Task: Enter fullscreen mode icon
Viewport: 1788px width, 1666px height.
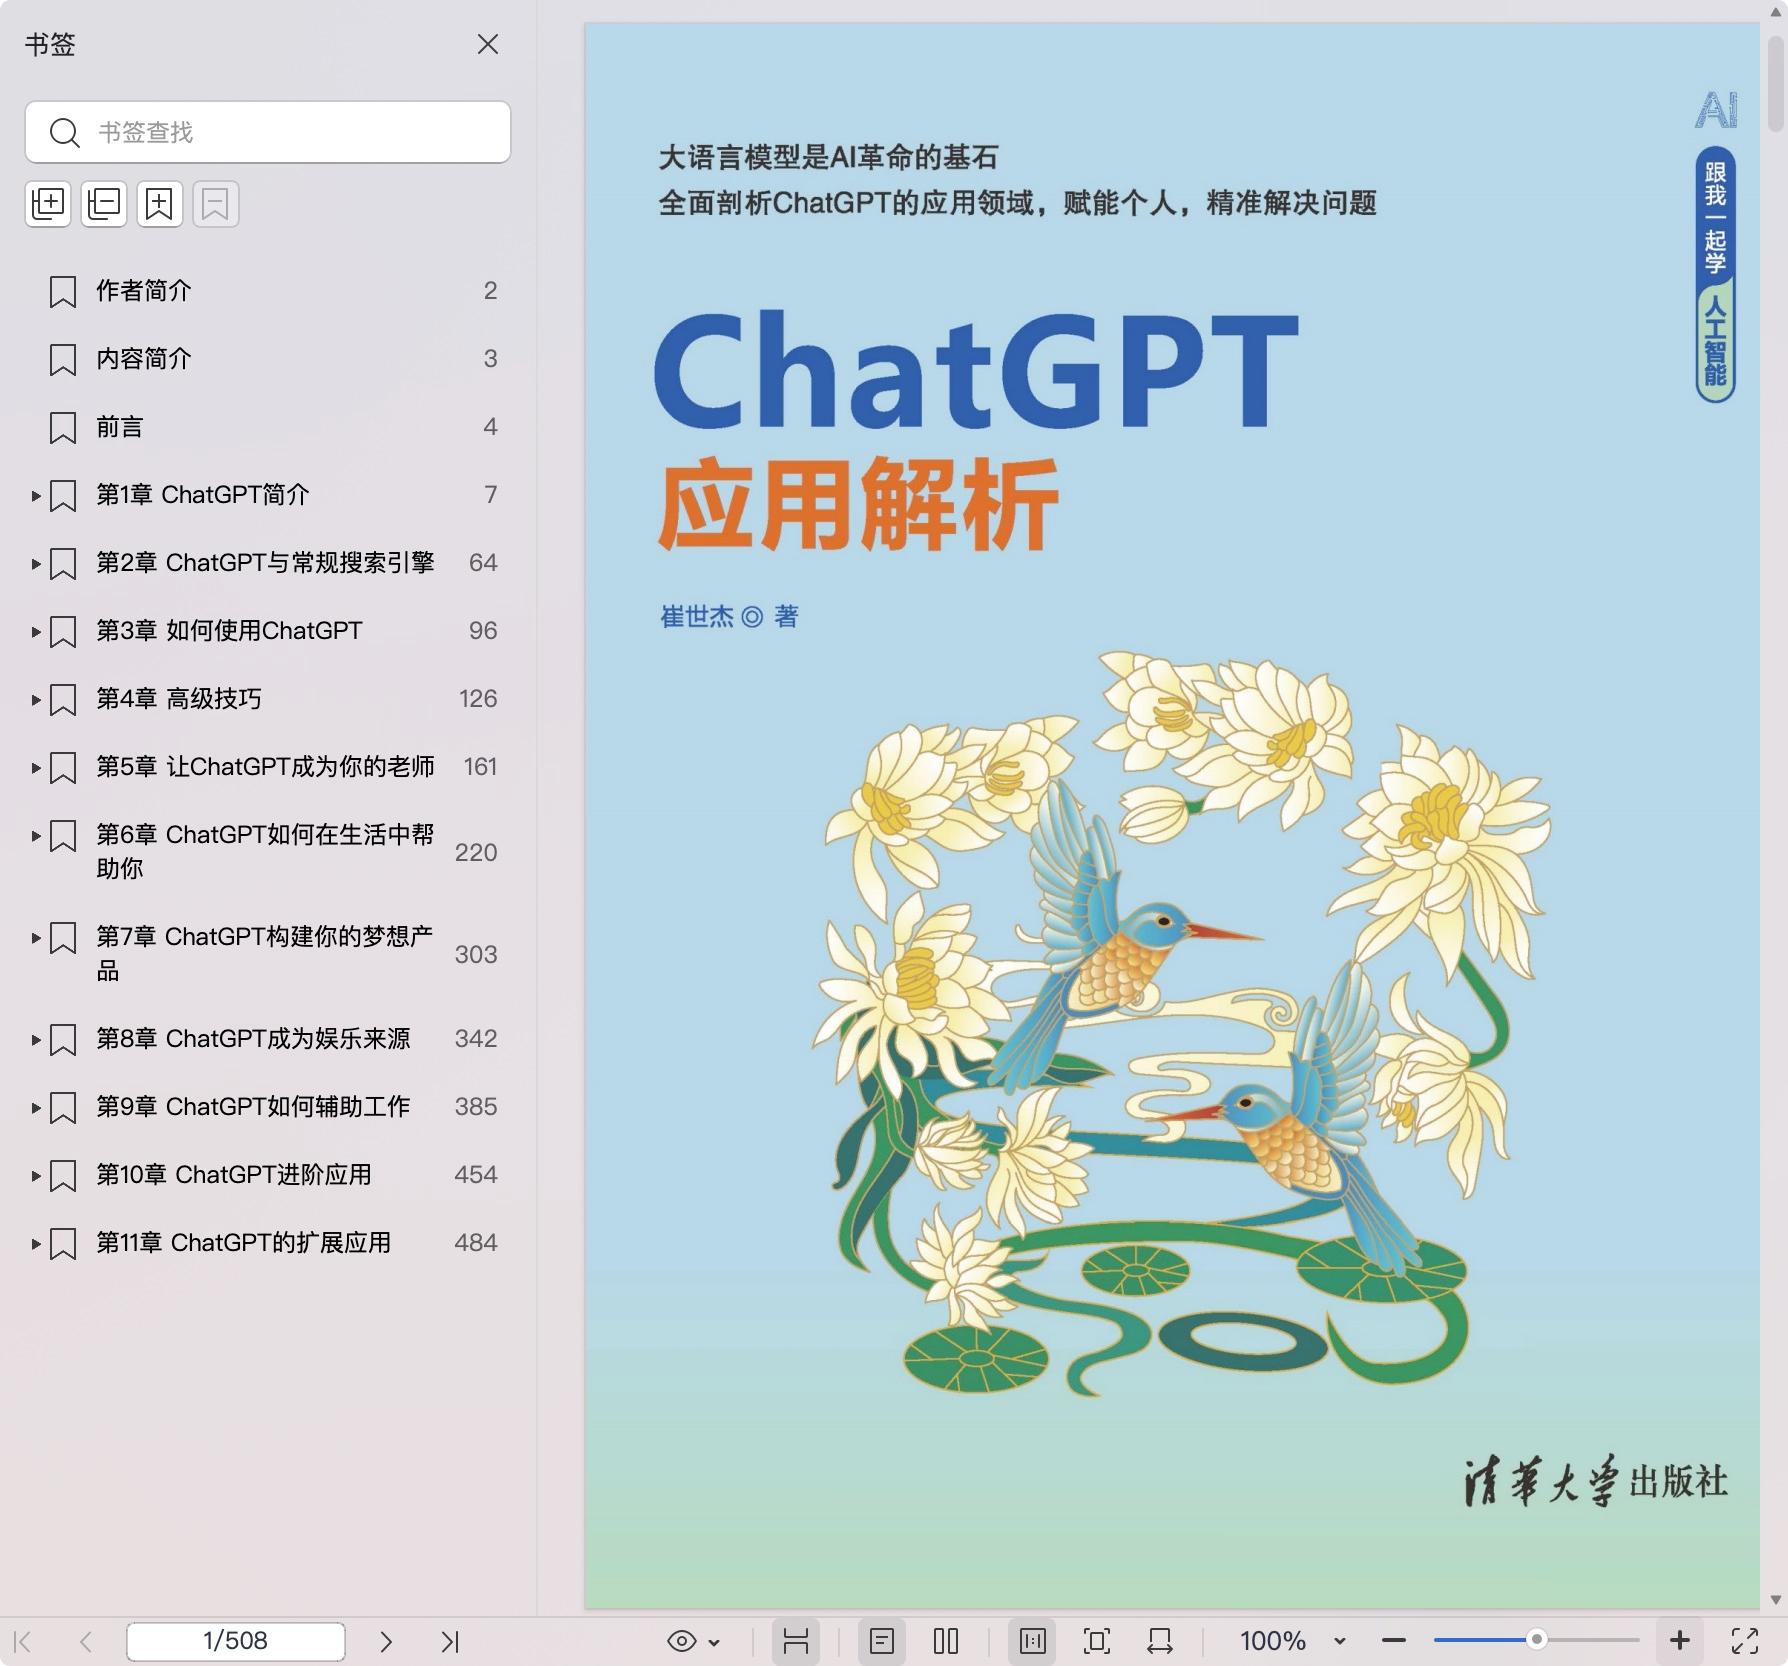Action: (x=1745, y=1641)
